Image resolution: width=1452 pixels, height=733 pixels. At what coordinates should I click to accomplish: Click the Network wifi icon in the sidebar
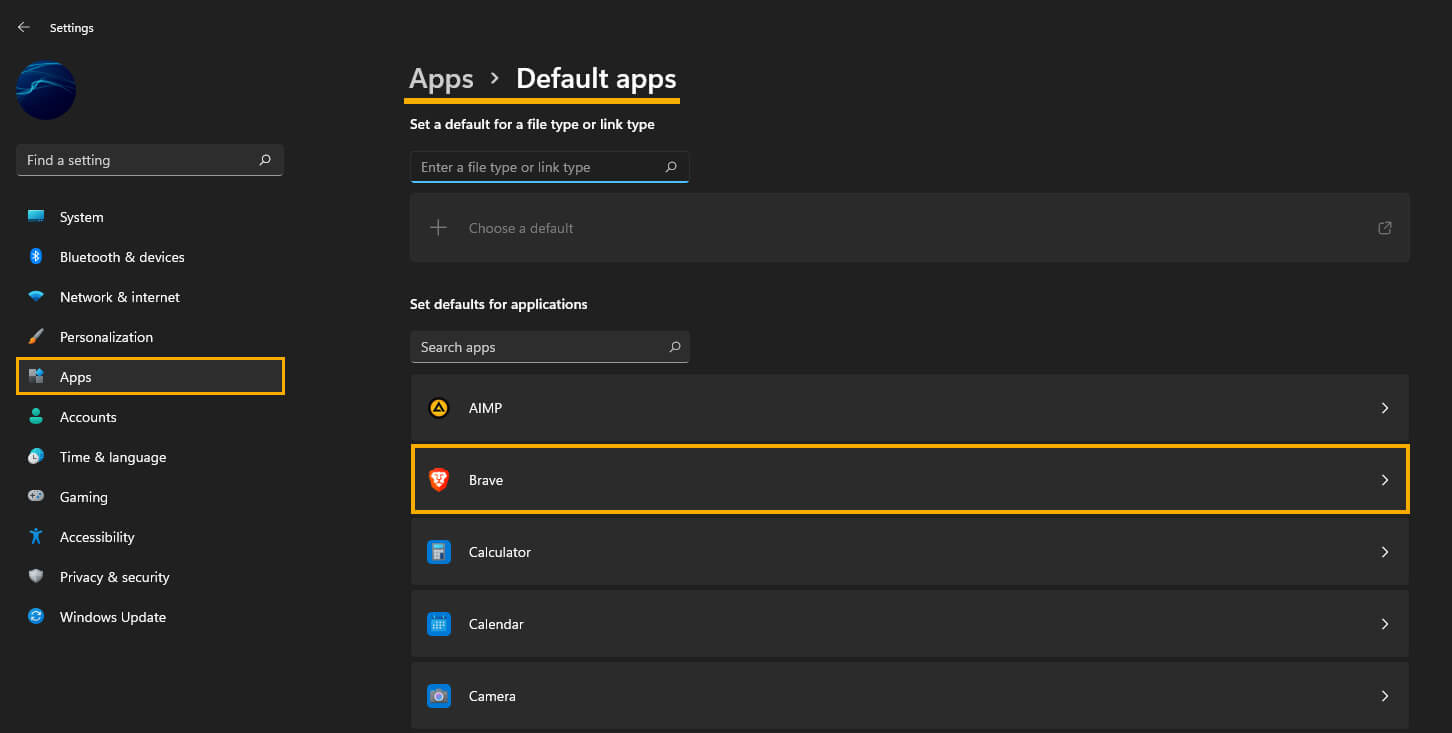point(36,297)
